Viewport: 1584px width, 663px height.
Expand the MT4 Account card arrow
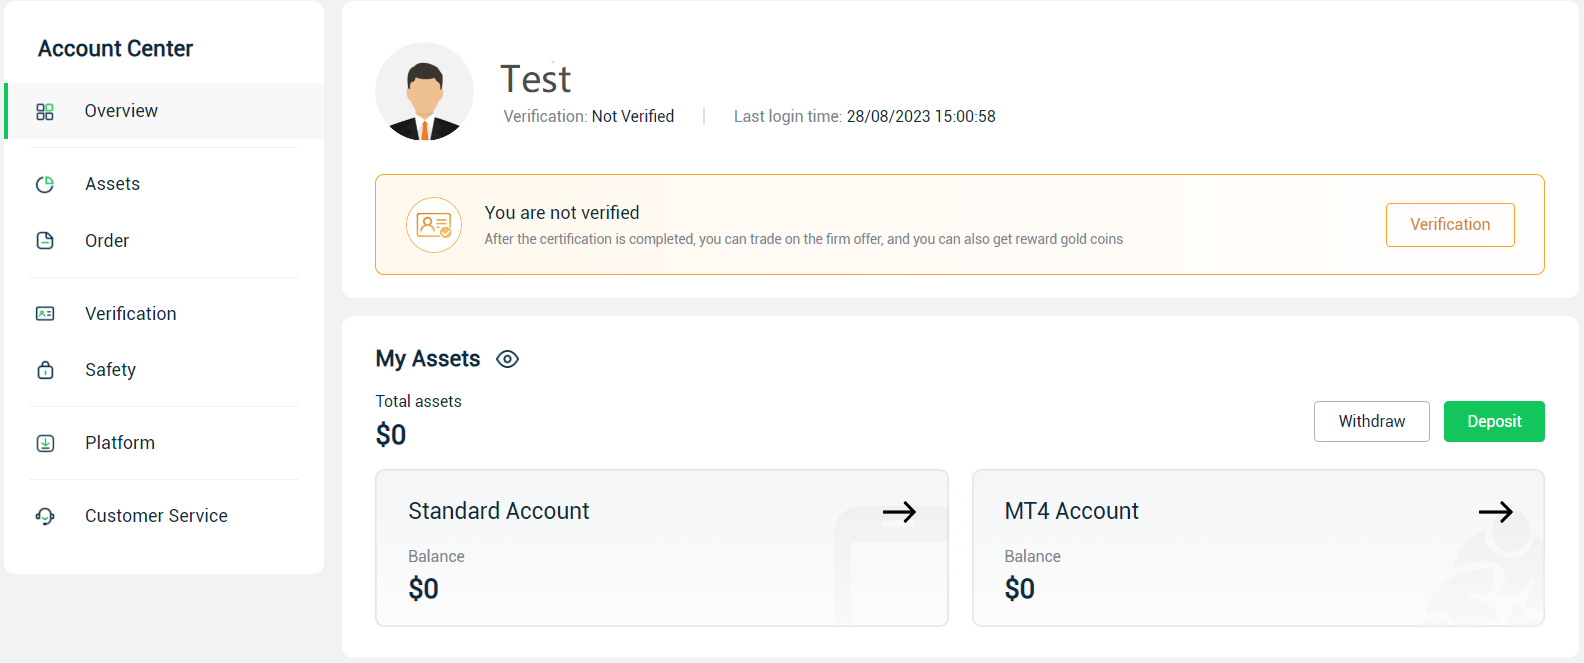[x=1495, y=511]
